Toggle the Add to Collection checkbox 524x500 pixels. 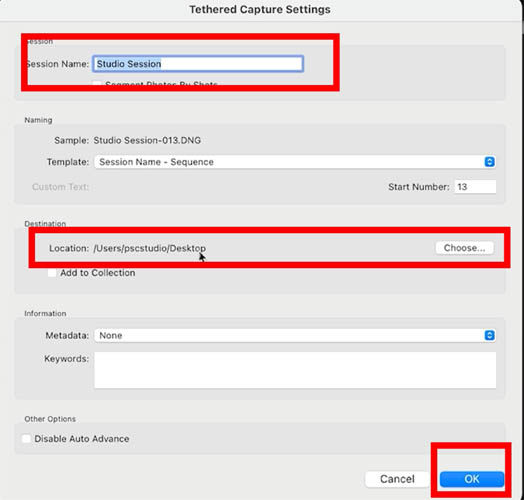(52, 273)
